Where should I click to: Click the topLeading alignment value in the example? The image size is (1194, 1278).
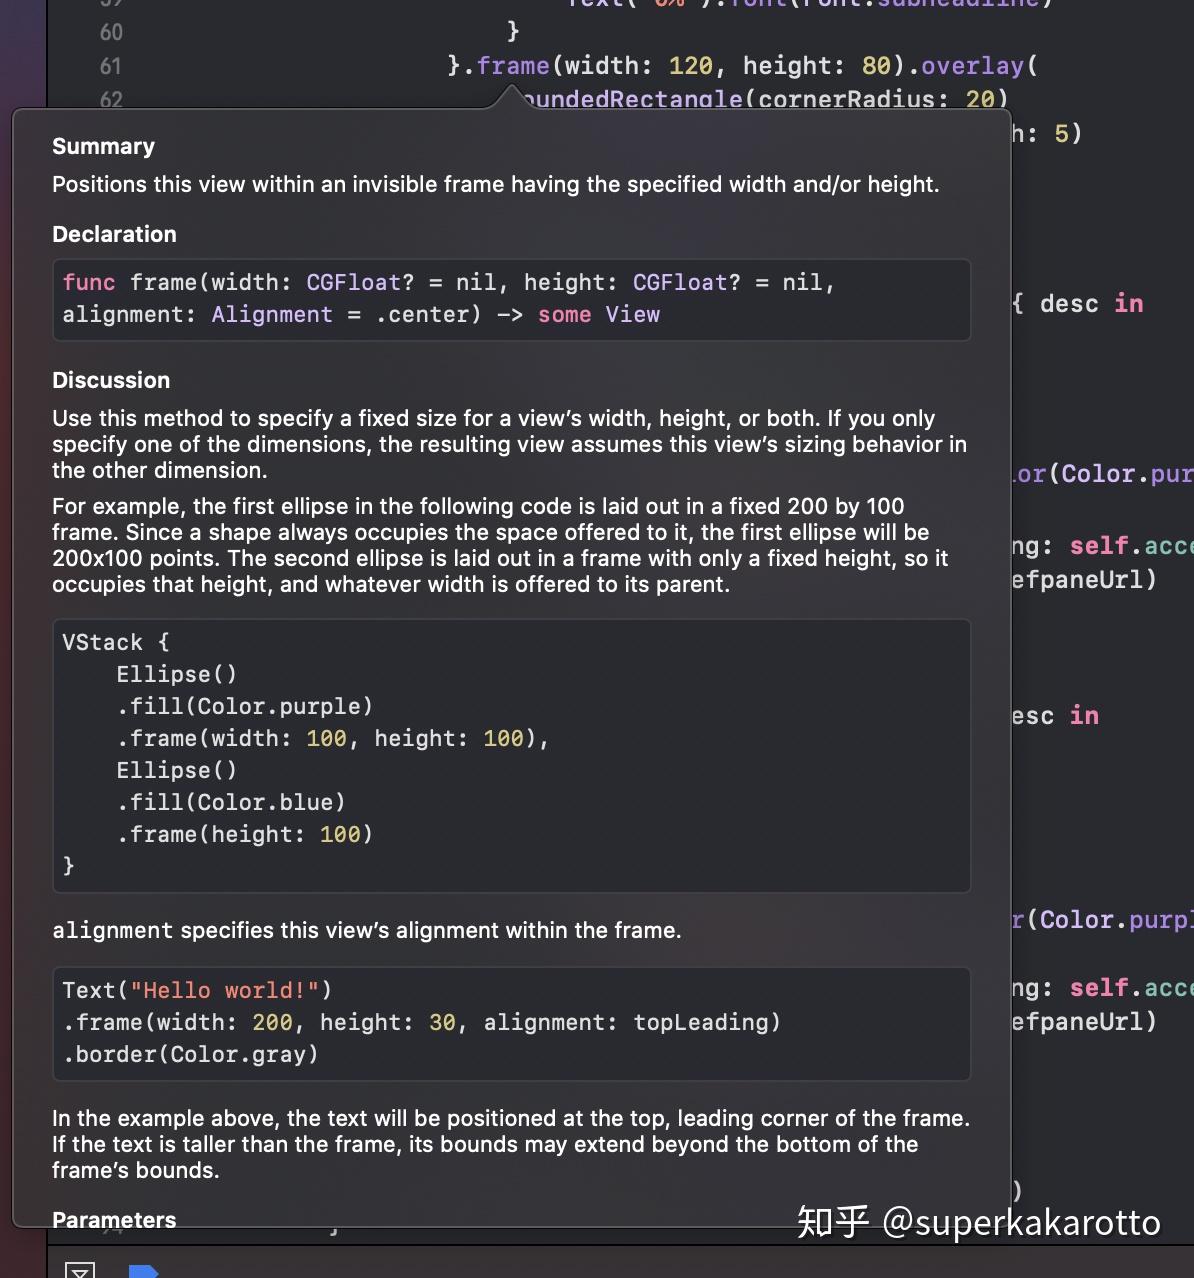click(704, 1022)
